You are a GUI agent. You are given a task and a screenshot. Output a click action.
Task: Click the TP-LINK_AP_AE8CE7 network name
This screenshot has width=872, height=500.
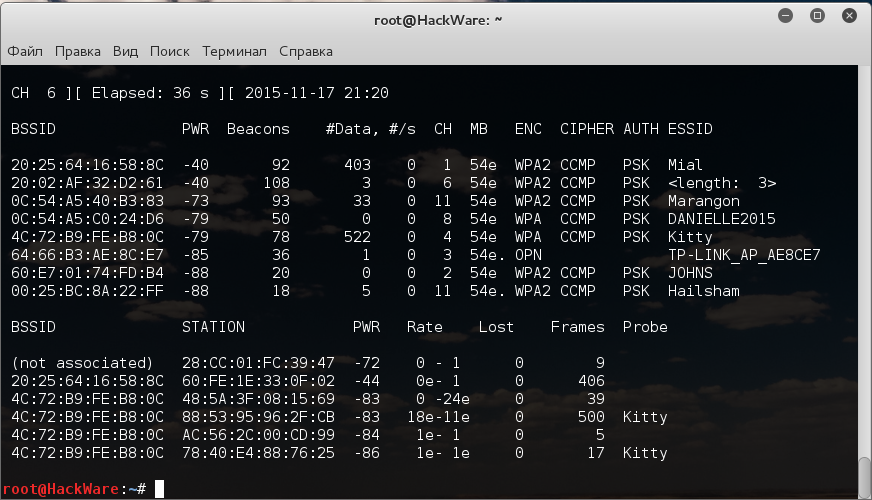pyautogui.click(x=744, y=255)
